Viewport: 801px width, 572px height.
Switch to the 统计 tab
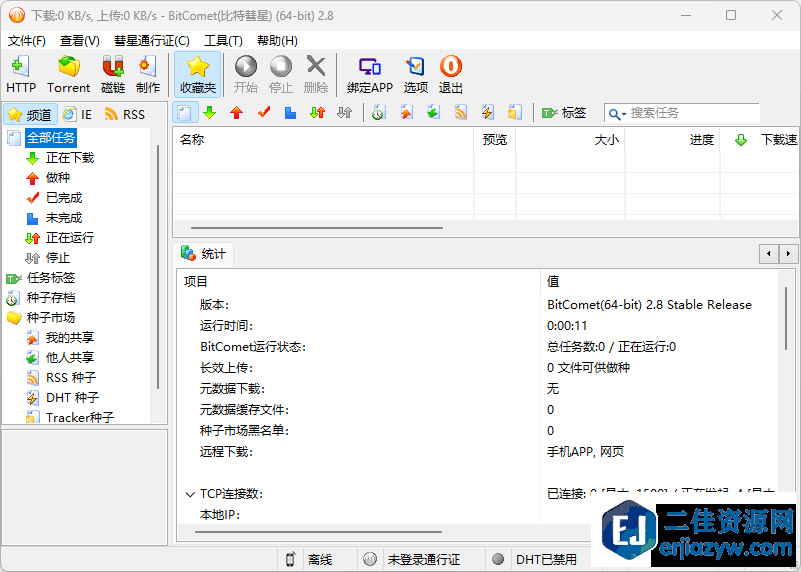click(x=203, y=254)
